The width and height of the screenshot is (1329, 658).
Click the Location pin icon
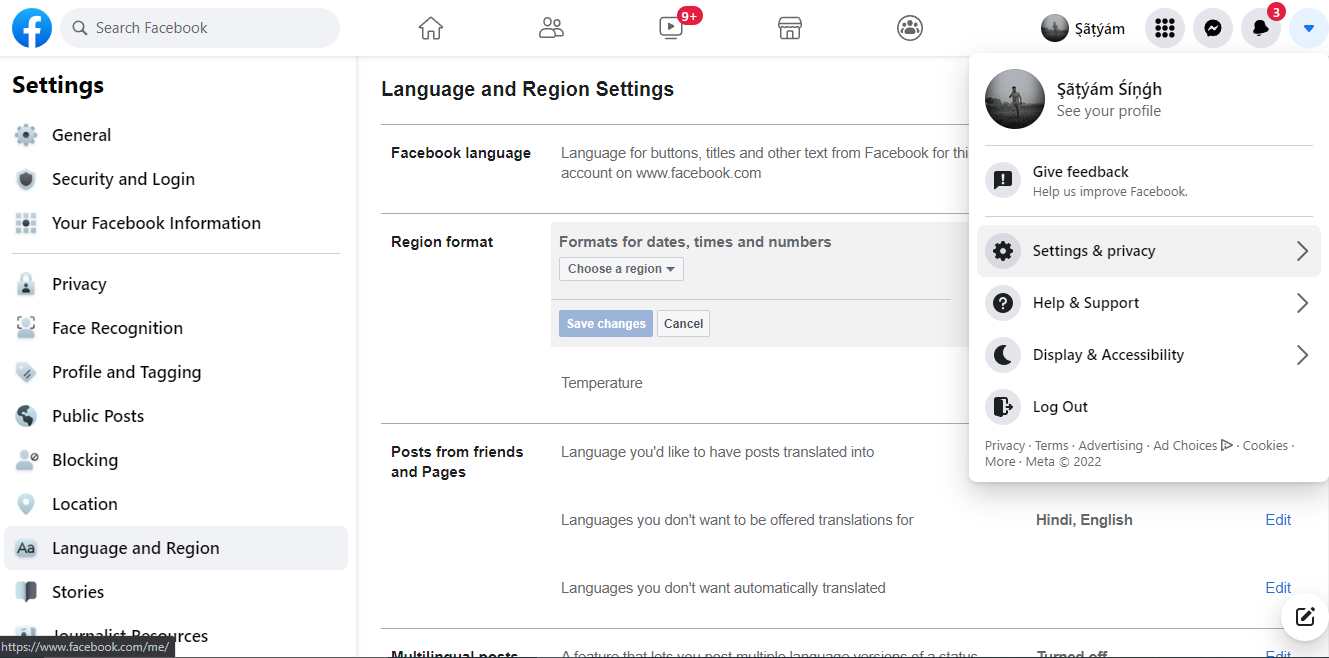pos(27,504)
